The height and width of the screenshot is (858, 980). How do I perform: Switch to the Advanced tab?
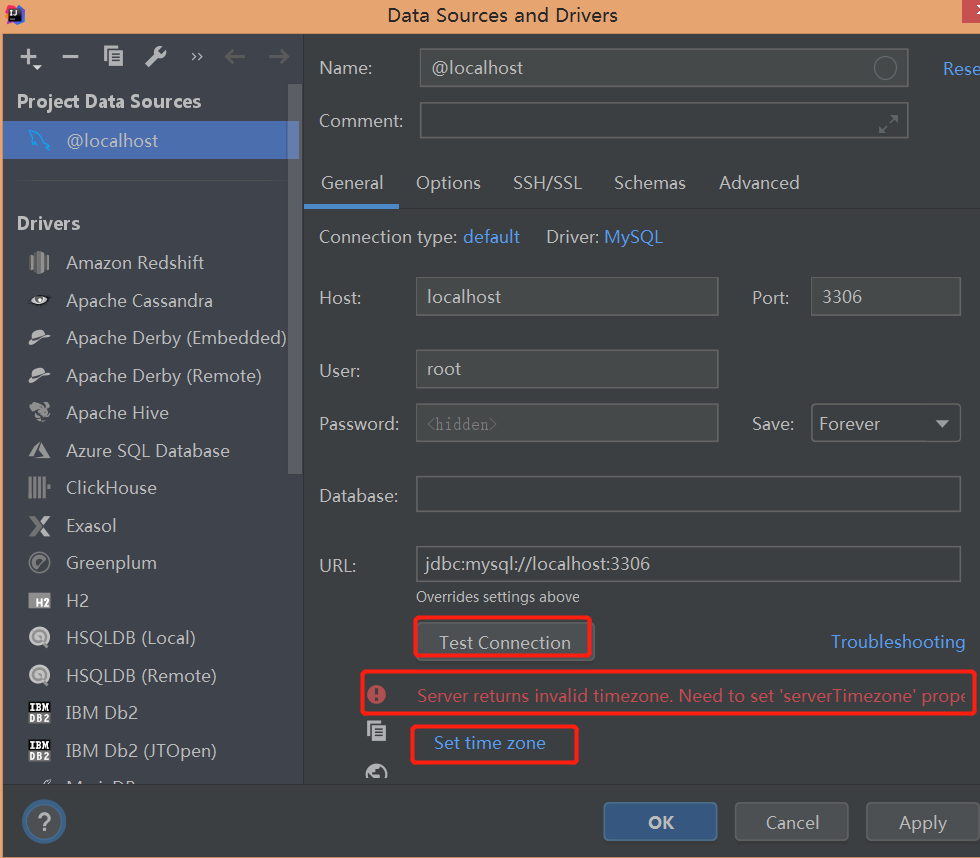[x=759, y=183]
